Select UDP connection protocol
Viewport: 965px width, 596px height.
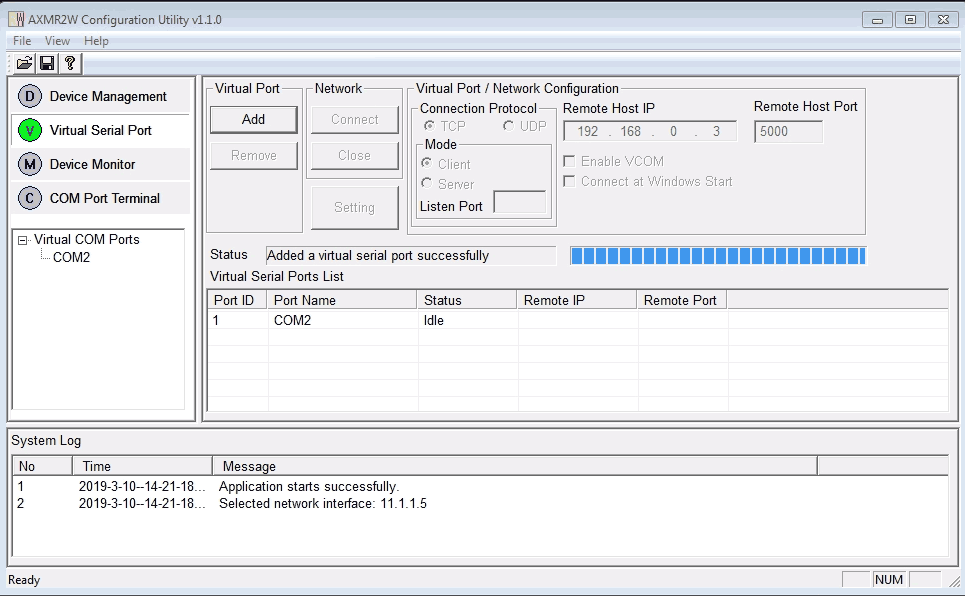tap(508, 126)
